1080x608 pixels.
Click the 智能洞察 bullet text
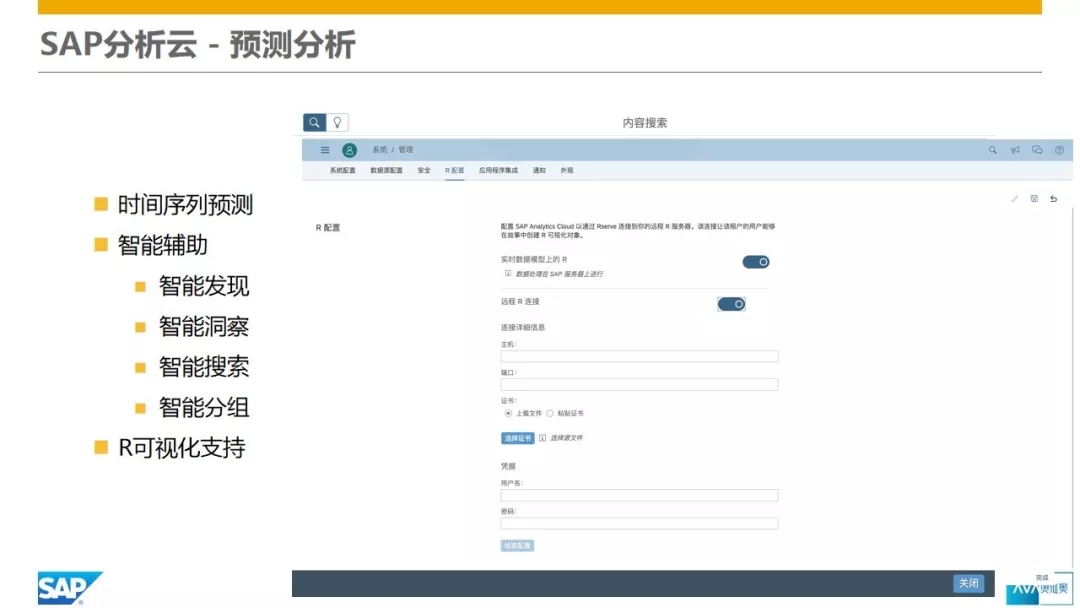204,326
